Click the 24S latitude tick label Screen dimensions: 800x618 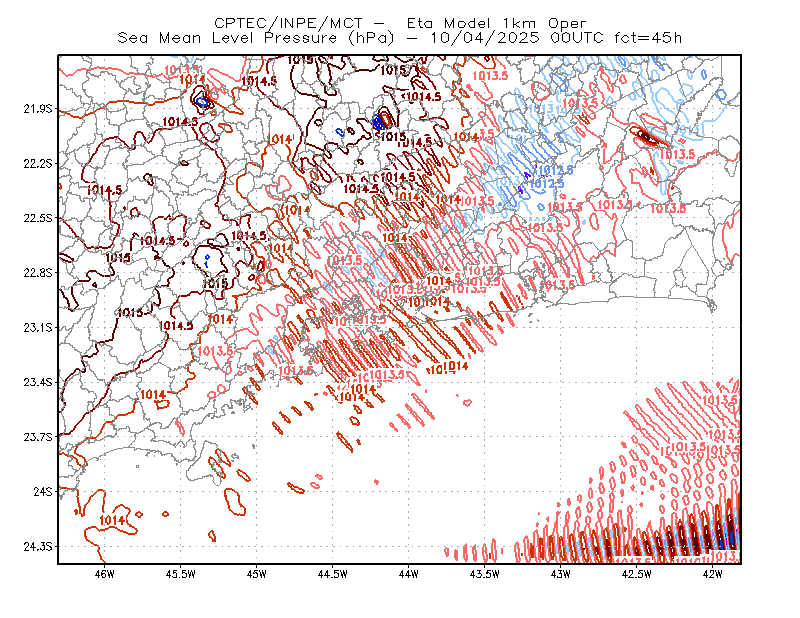(42, 491)
